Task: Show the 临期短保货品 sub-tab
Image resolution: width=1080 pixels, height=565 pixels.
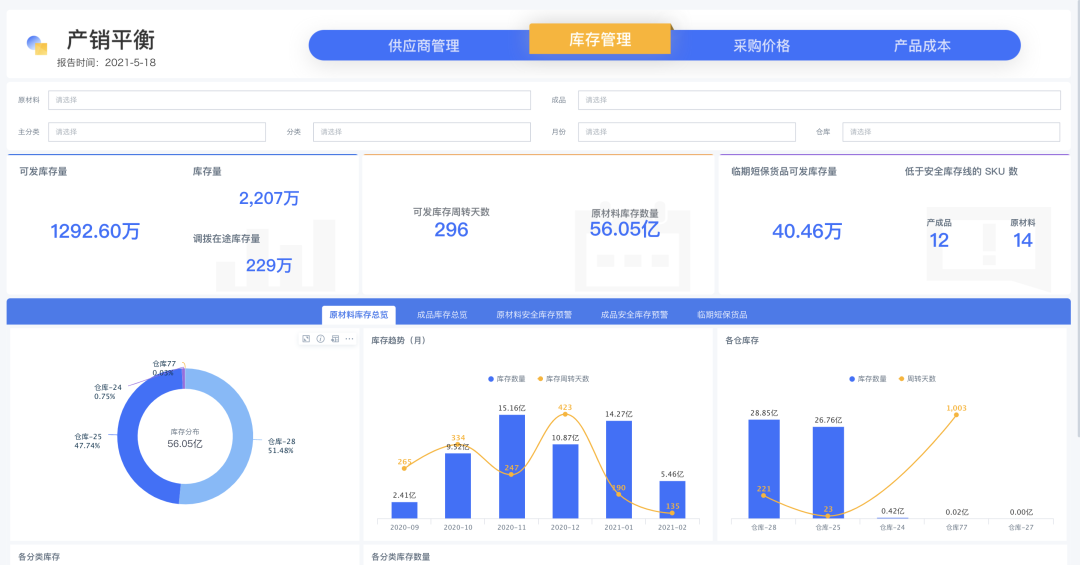Action: pos(722,315)
